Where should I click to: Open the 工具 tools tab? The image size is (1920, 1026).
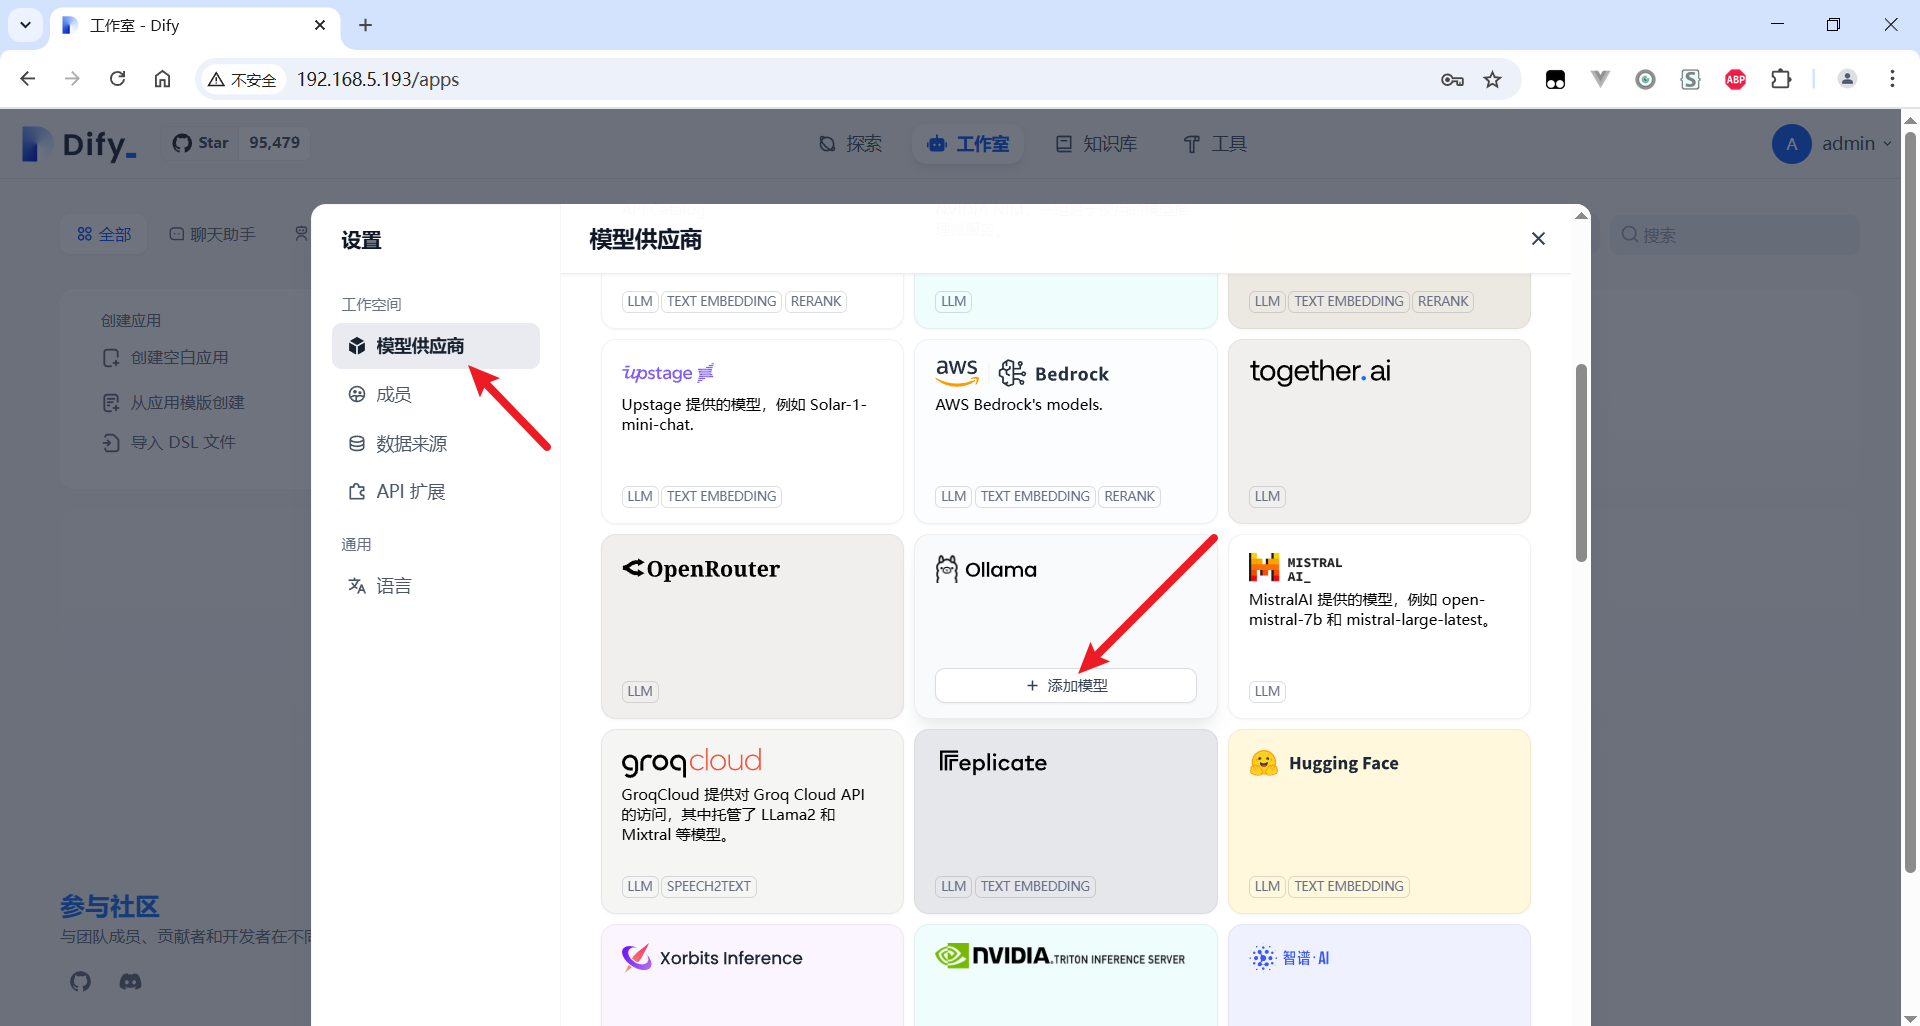point(1215,144)
